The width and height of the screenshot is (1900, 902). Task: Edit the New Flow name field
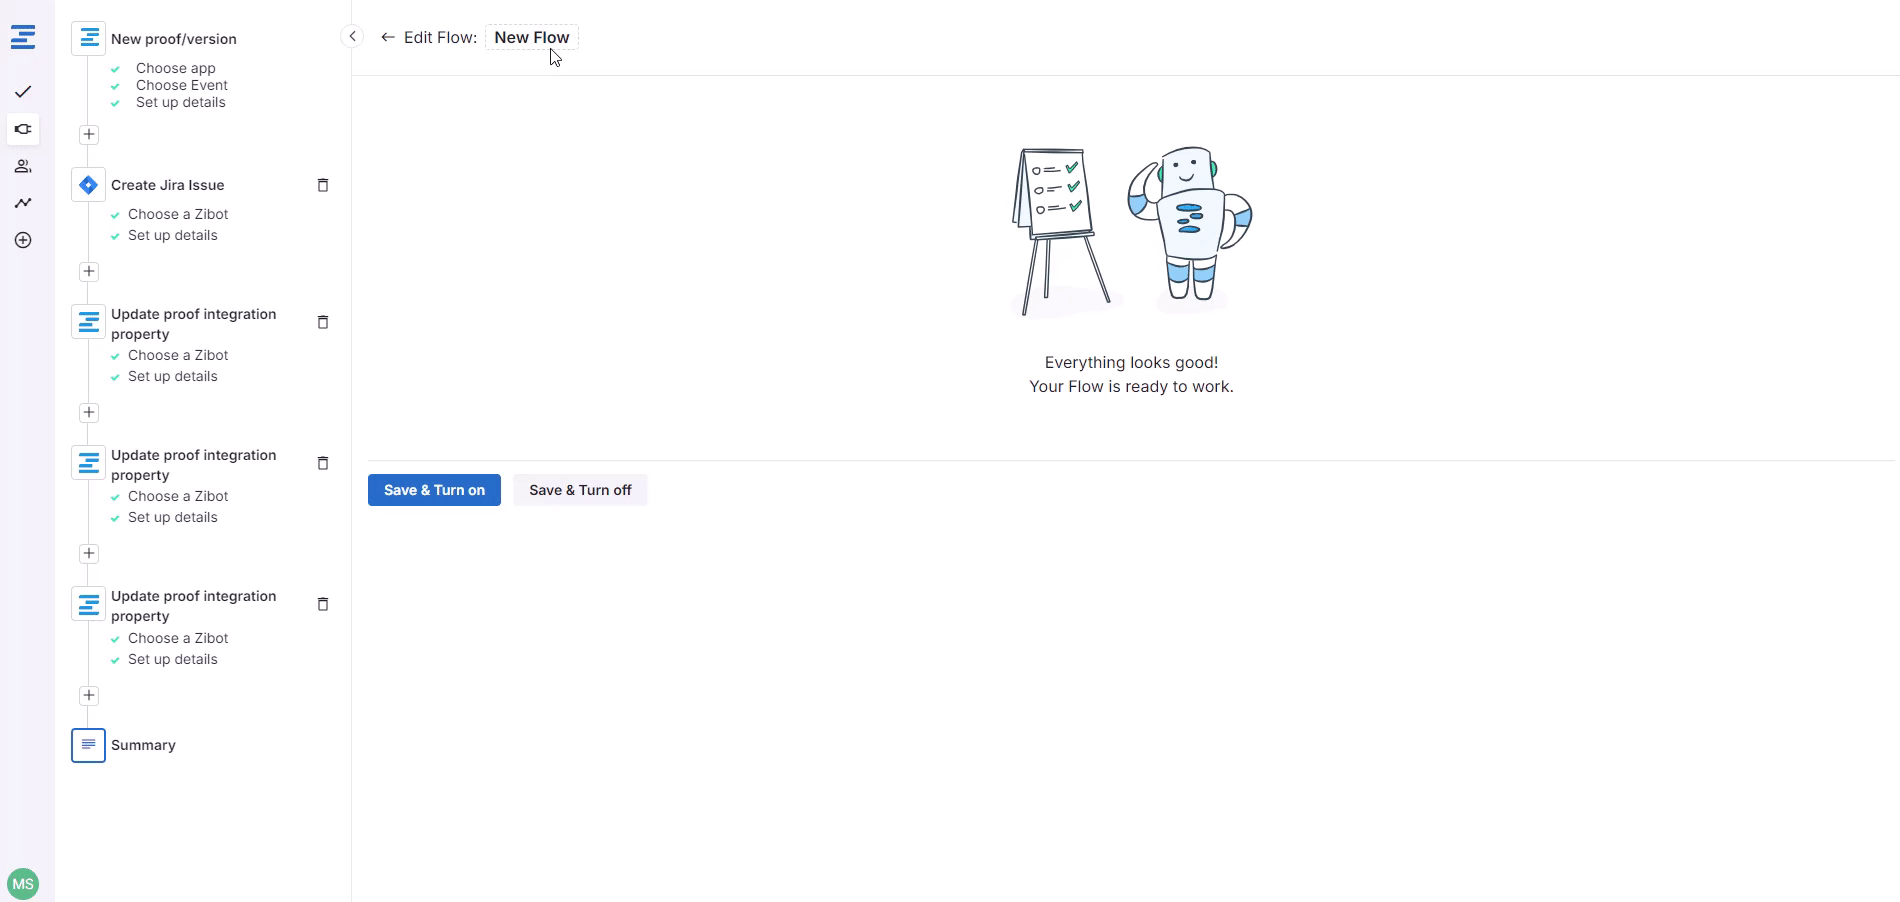[531, 38]
